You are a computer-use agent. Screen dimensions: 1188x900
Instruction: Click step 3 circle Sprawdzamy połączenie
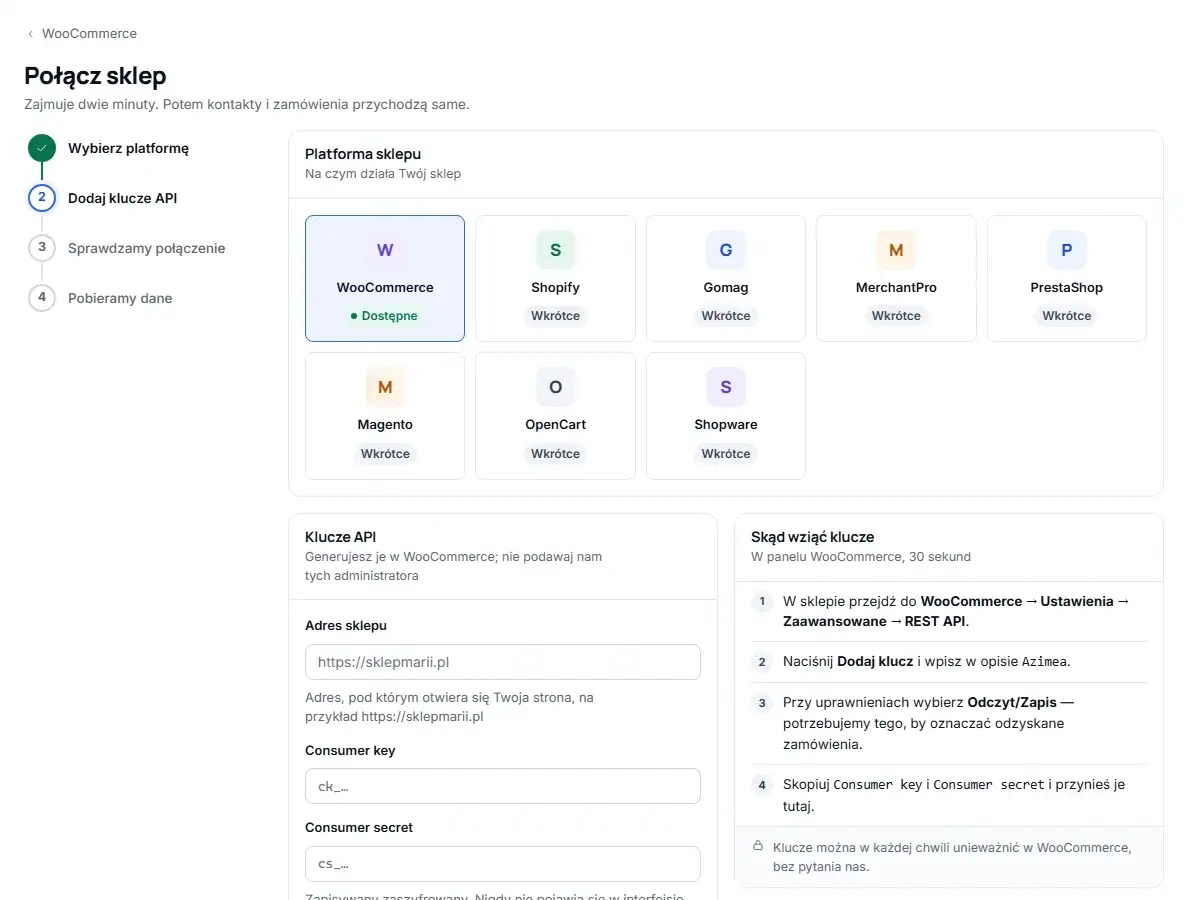point(42,248)
